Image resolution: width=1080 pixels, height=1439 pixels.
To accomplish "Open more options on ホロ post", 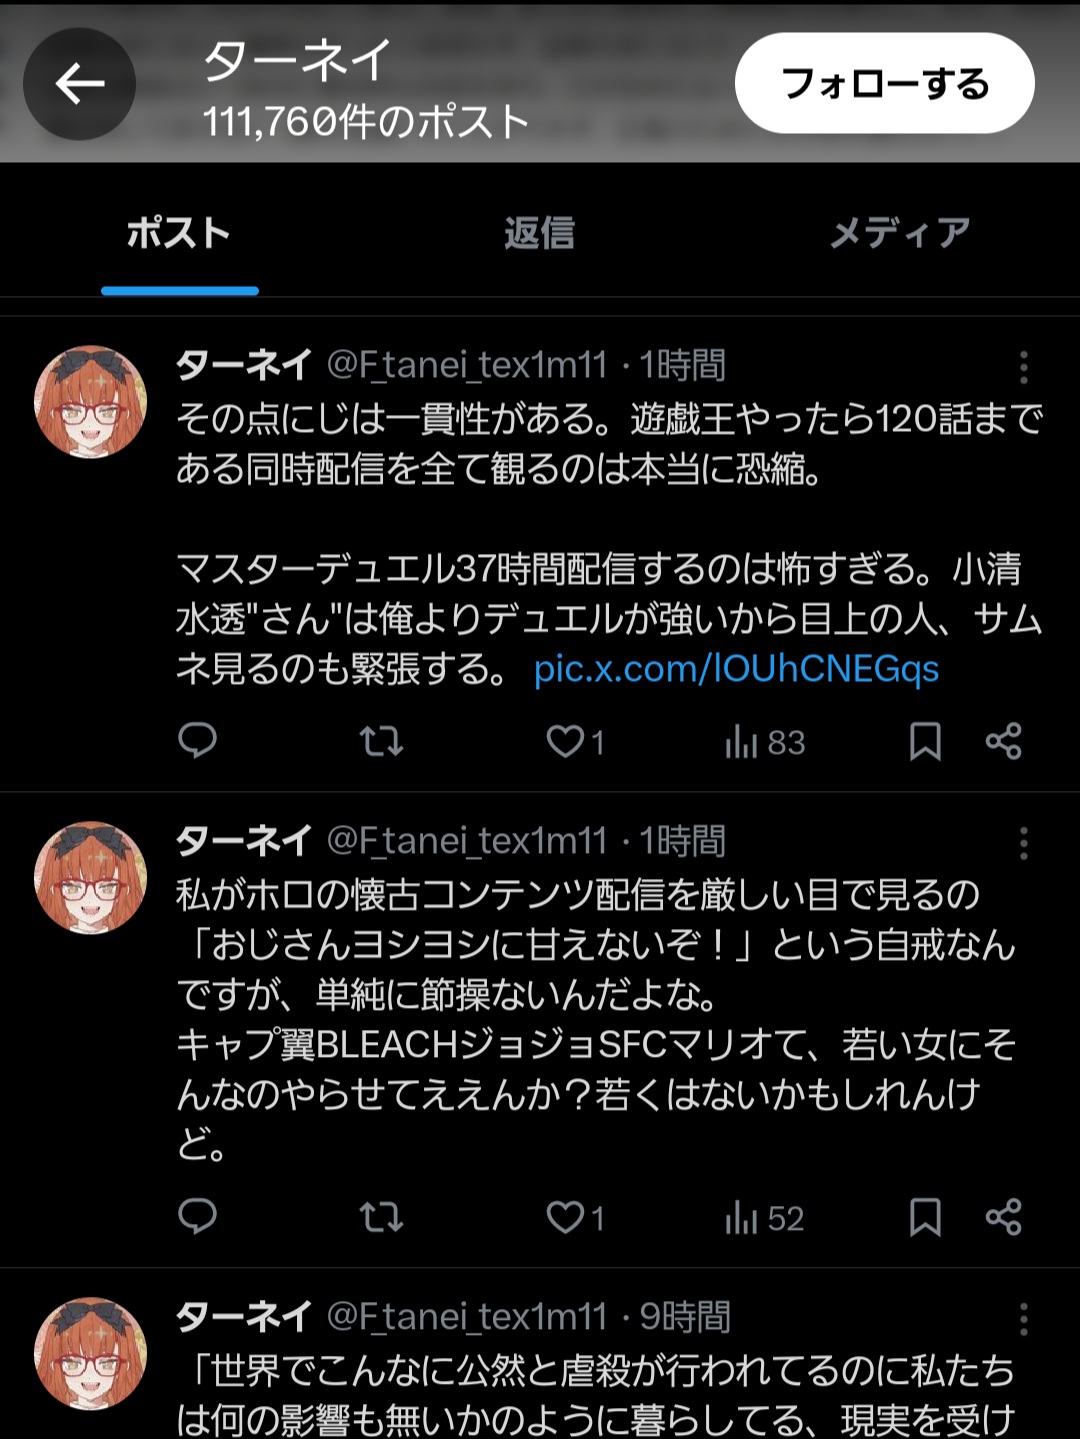I will point(1023,843).
